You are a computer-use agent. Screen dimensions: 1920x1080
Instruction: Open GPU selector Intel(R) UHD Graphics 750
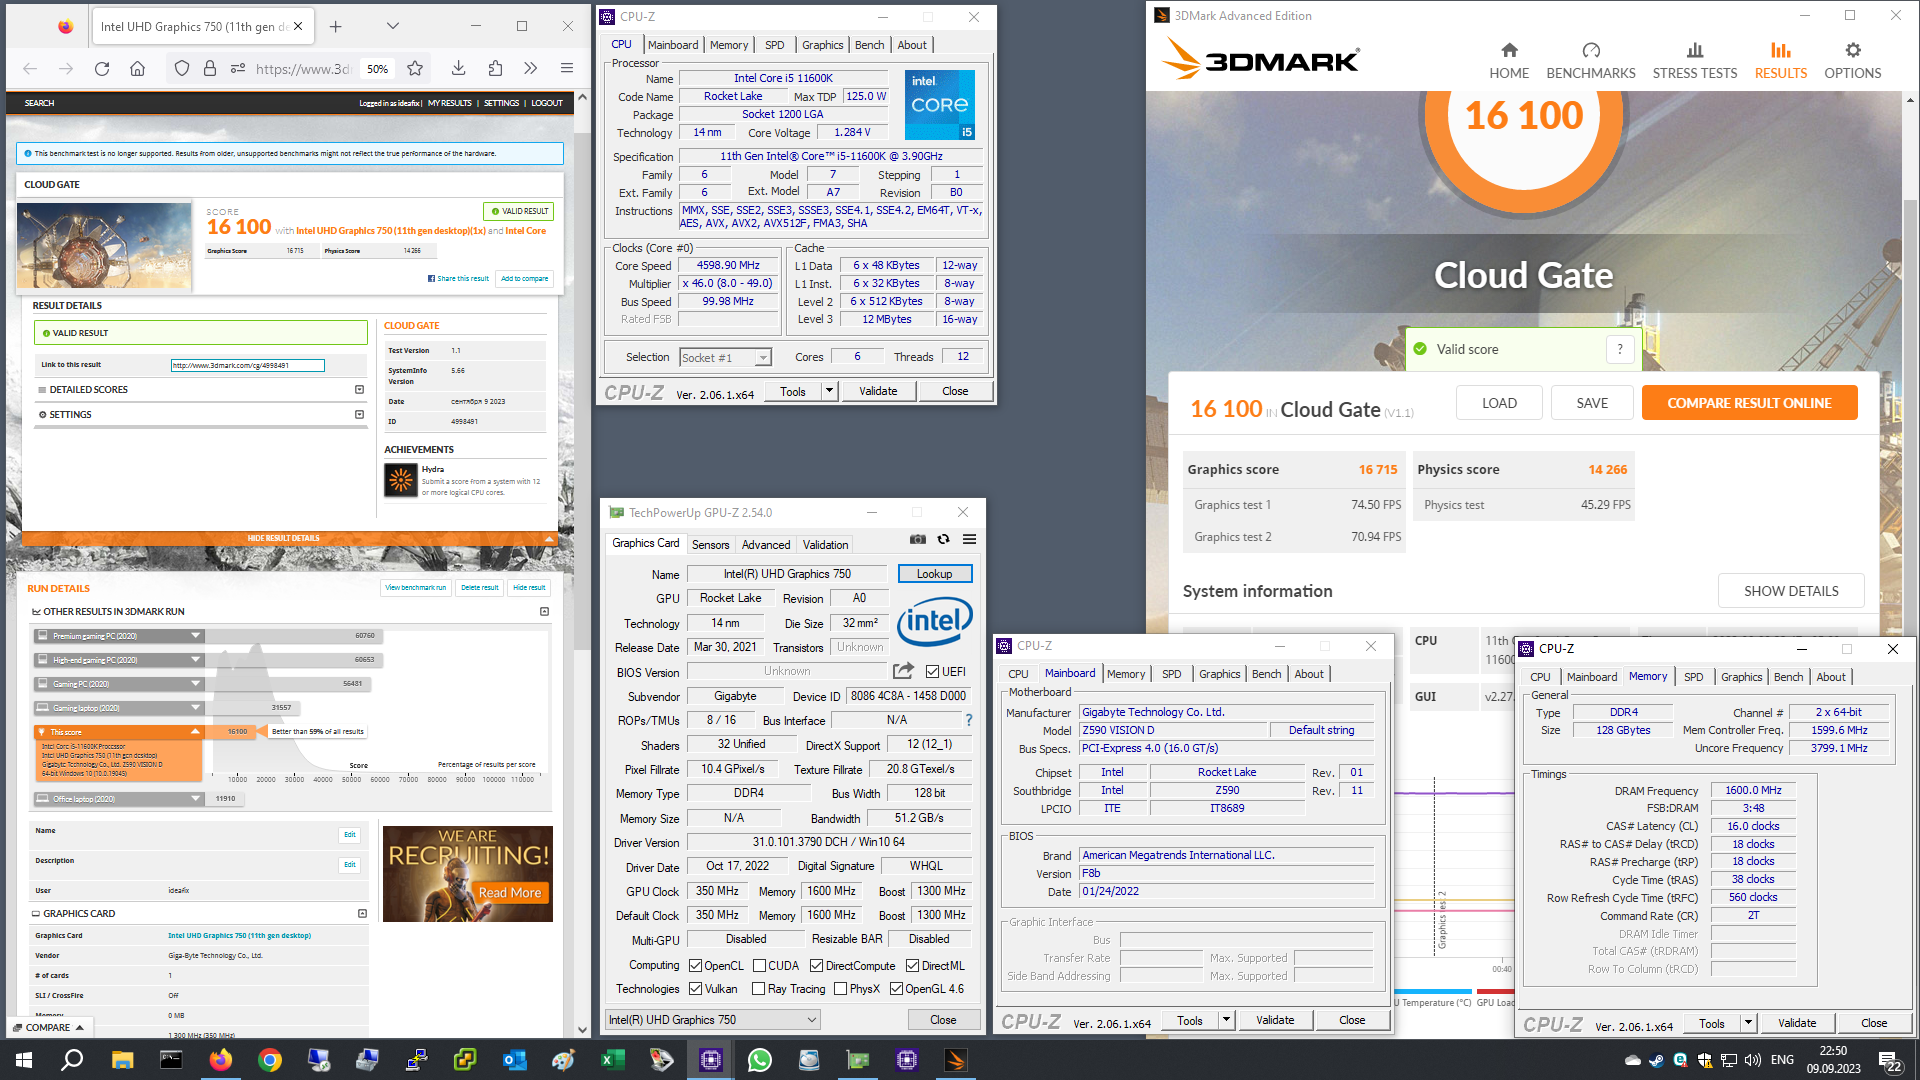[713, 1020]
